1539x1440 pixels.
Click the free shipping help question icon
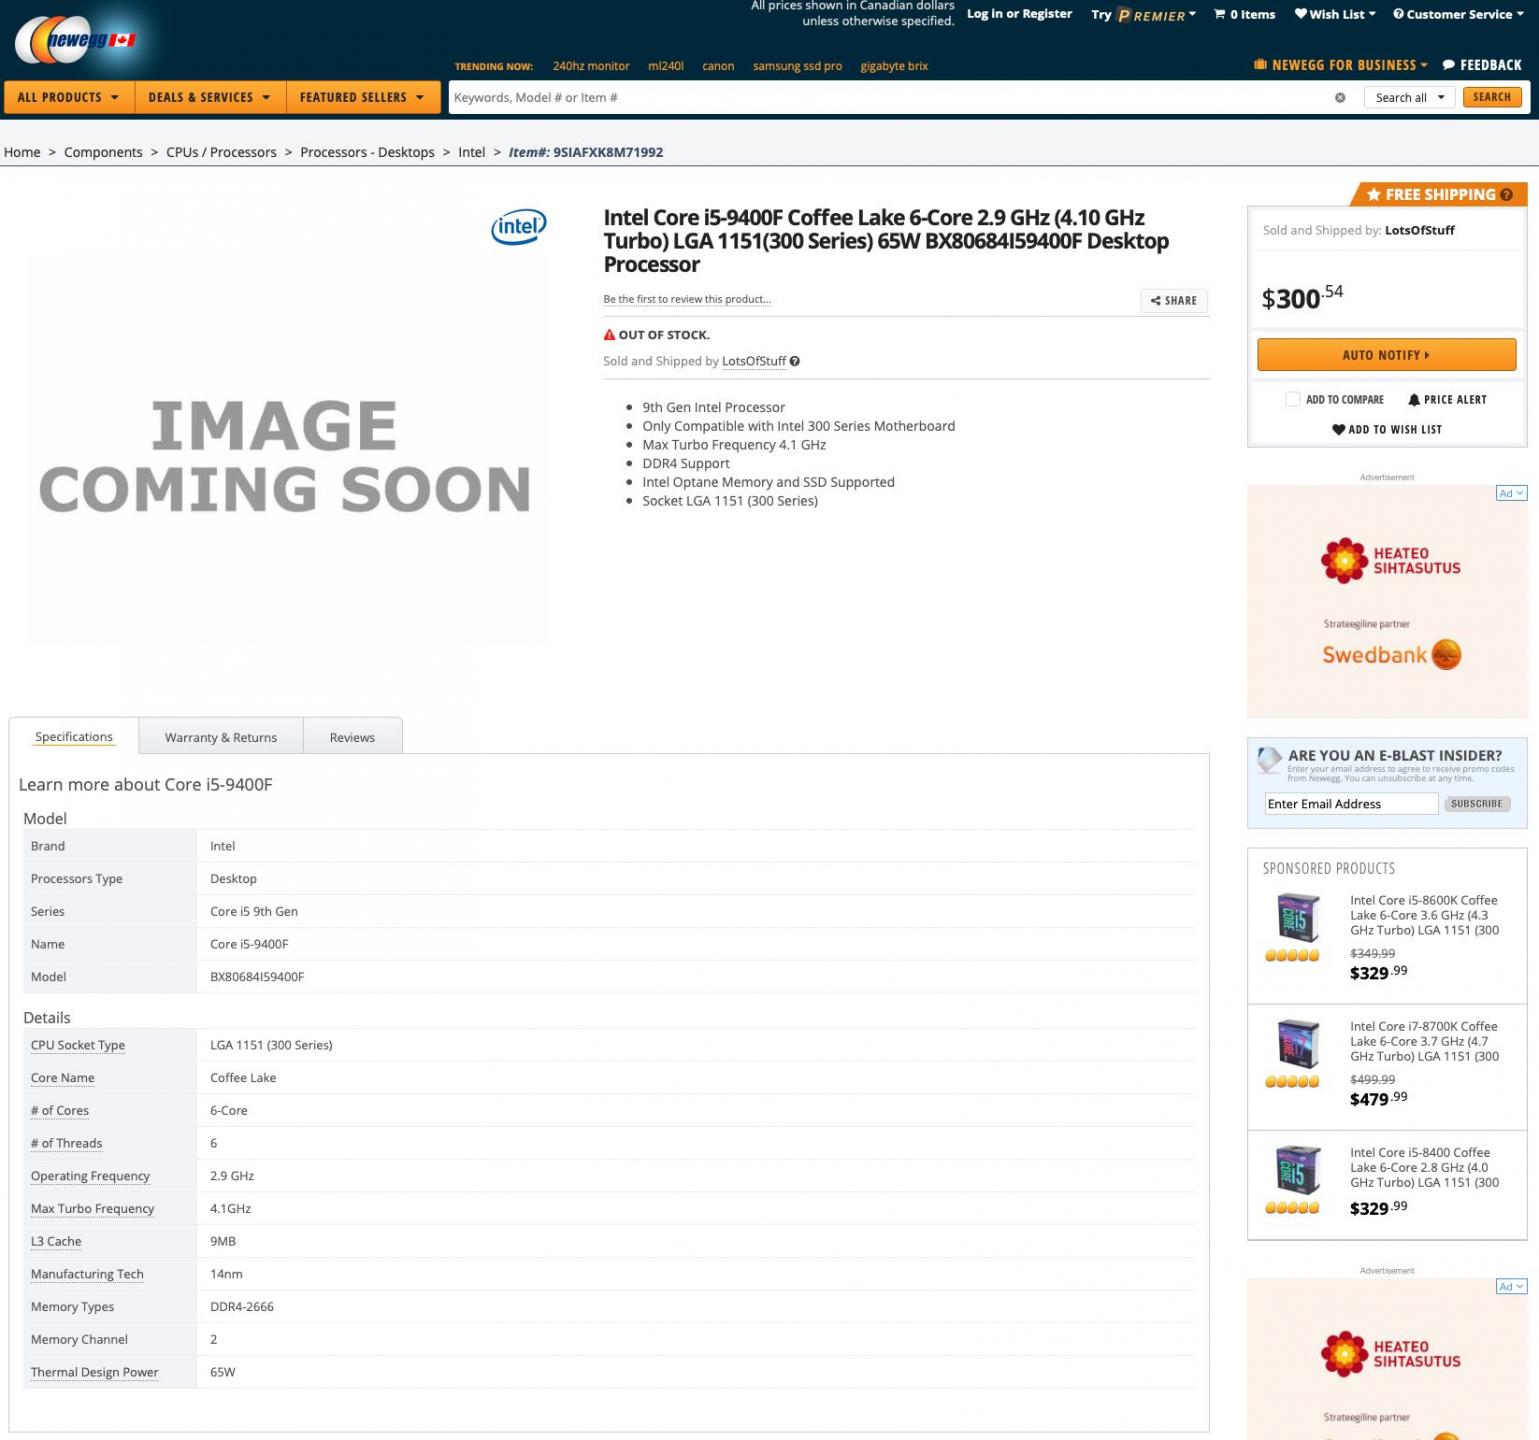point(1506,195)
